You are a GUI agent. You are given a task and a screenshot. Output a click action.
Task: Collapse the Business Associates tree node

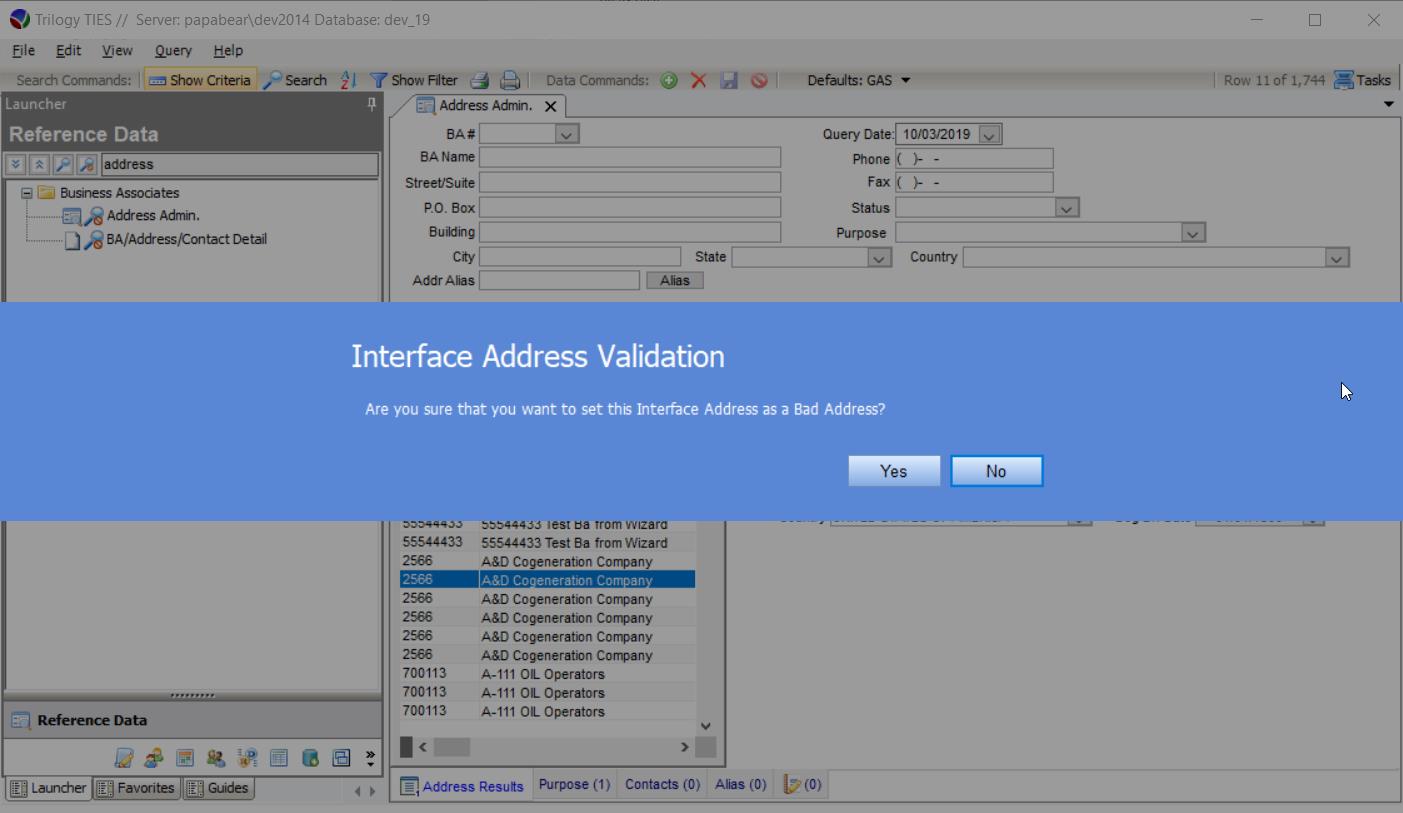coord(27,193)
